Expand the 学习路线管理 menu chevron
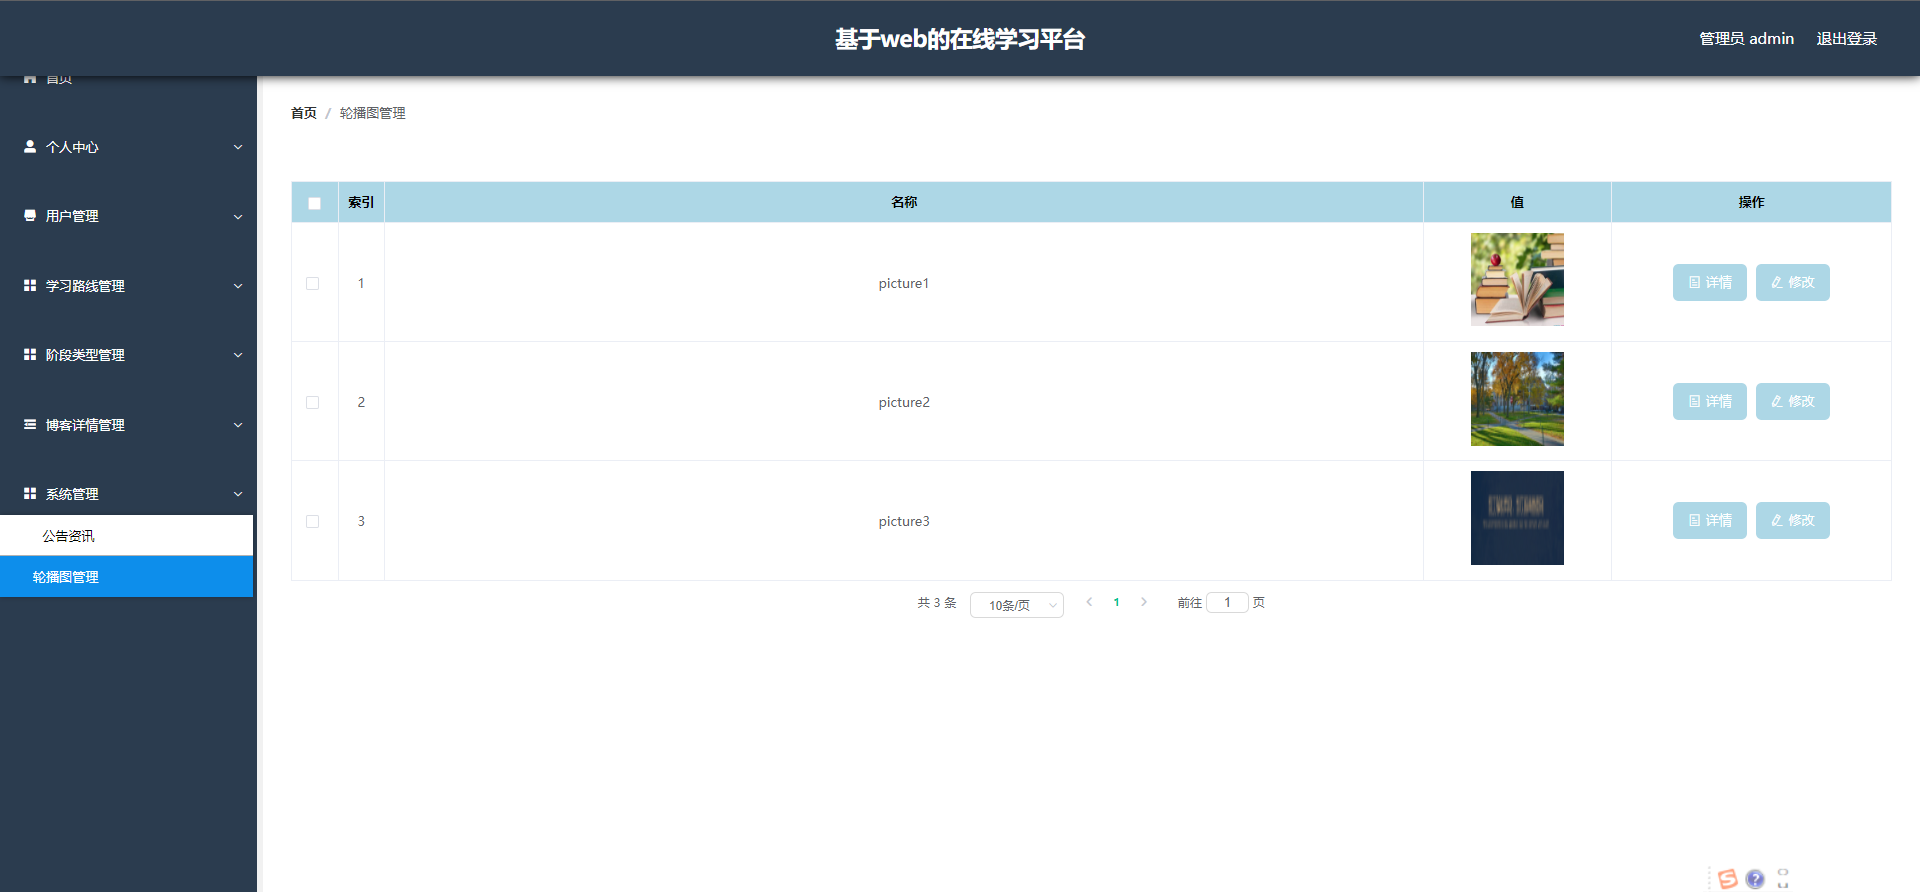 coord(238,286)
